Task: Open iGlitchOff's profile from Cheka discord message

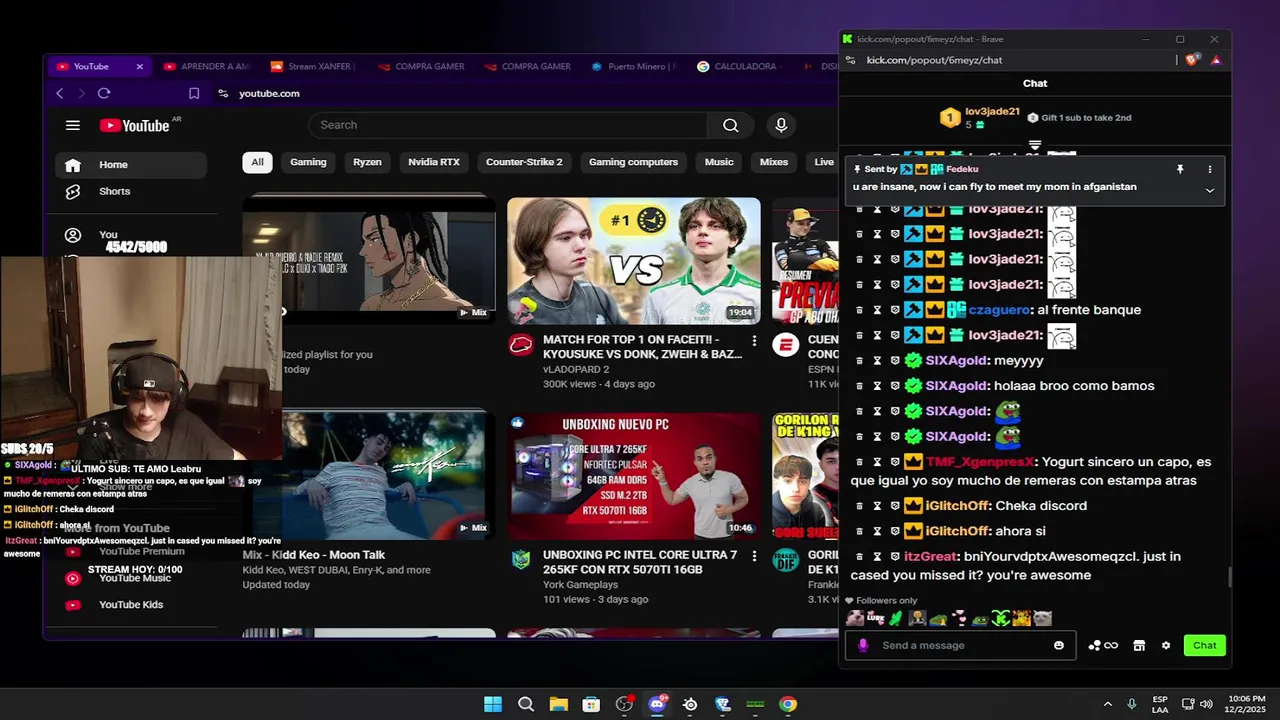Action: (x=957, y=506)
